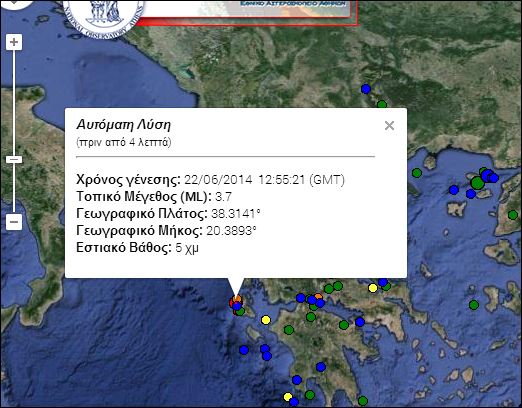Close the Αυτόματη Λύση info popup

[x=389, y=126]
